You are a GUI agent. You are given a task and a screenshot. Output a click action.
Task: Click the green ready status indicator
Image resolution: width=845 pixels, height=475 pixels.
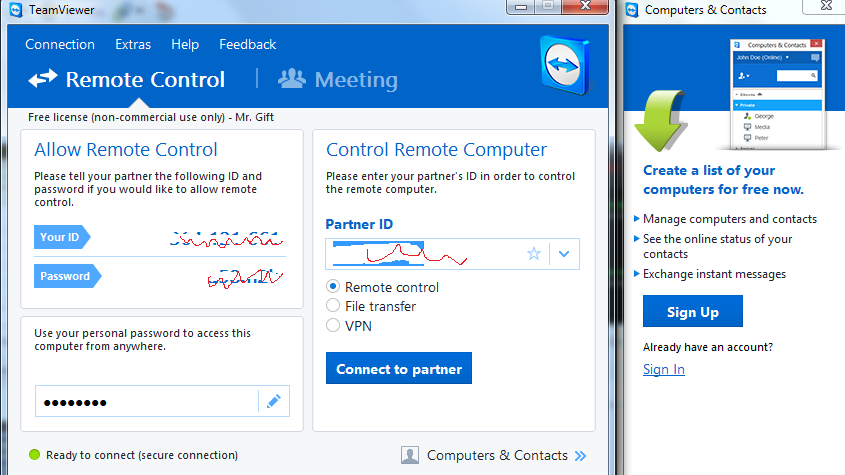(x=34, y=455)
